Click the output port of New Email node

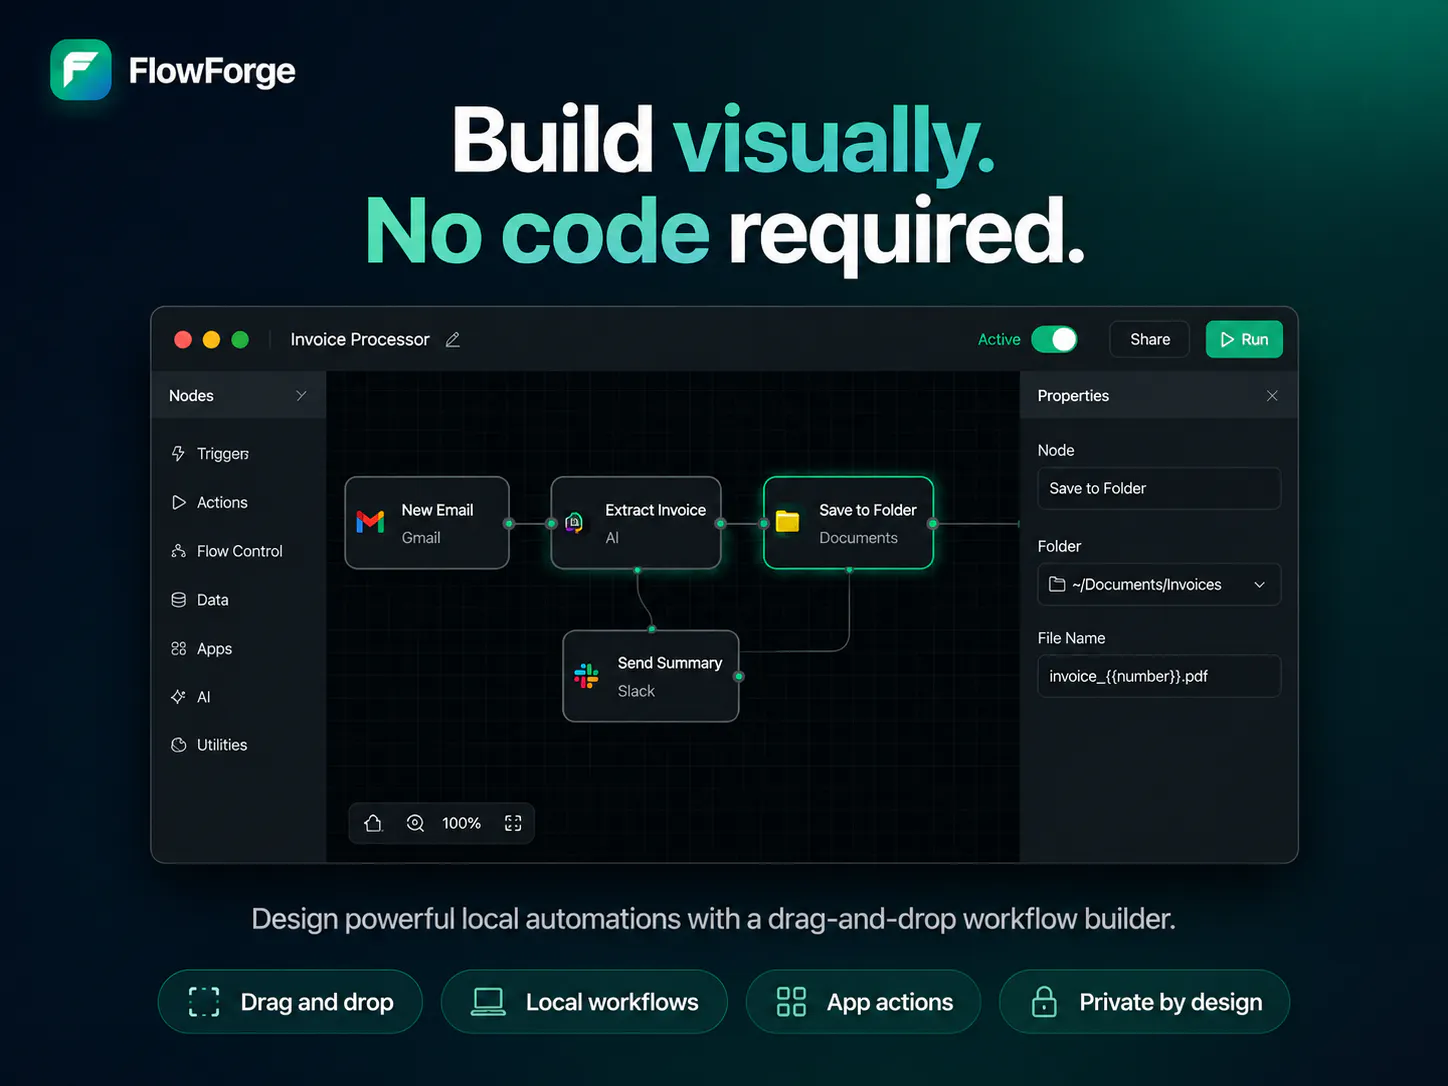coord(509,523)
